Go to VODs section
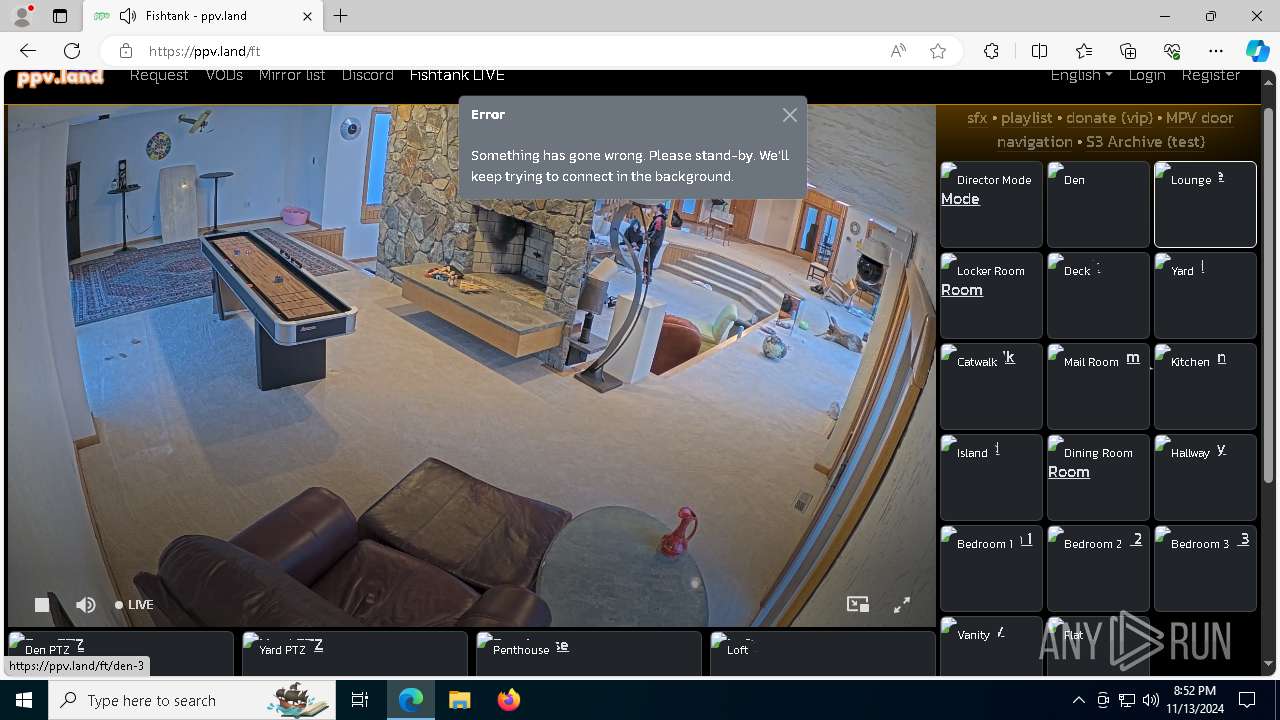The image size is (1280, 720). (224, 75)
